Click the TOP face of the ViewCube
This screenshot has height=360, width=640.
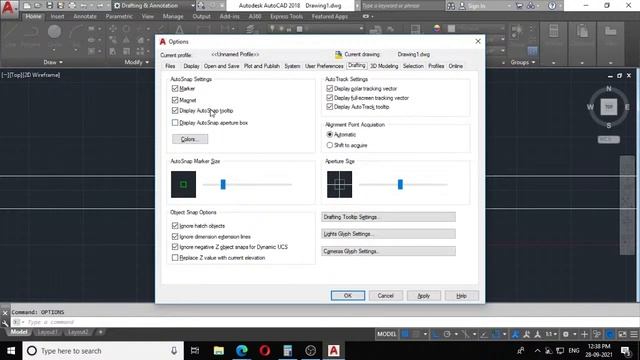(x=609, y=107)
